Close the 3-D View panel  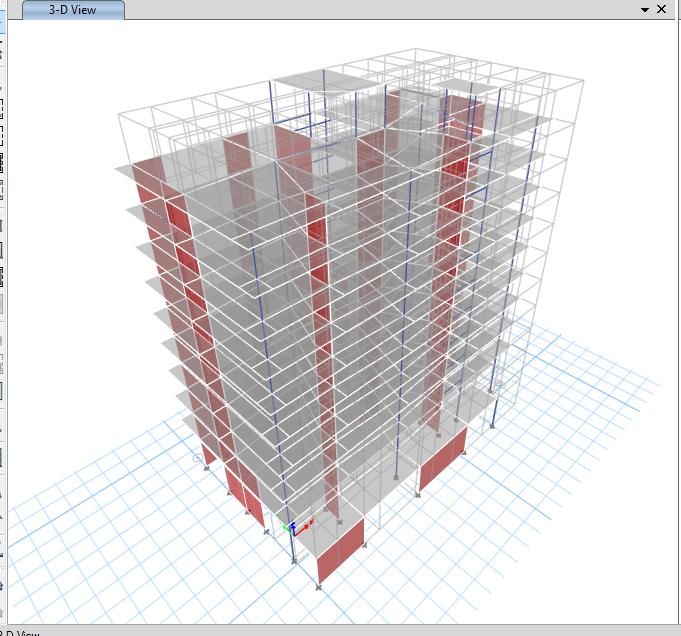coord(662,9)
